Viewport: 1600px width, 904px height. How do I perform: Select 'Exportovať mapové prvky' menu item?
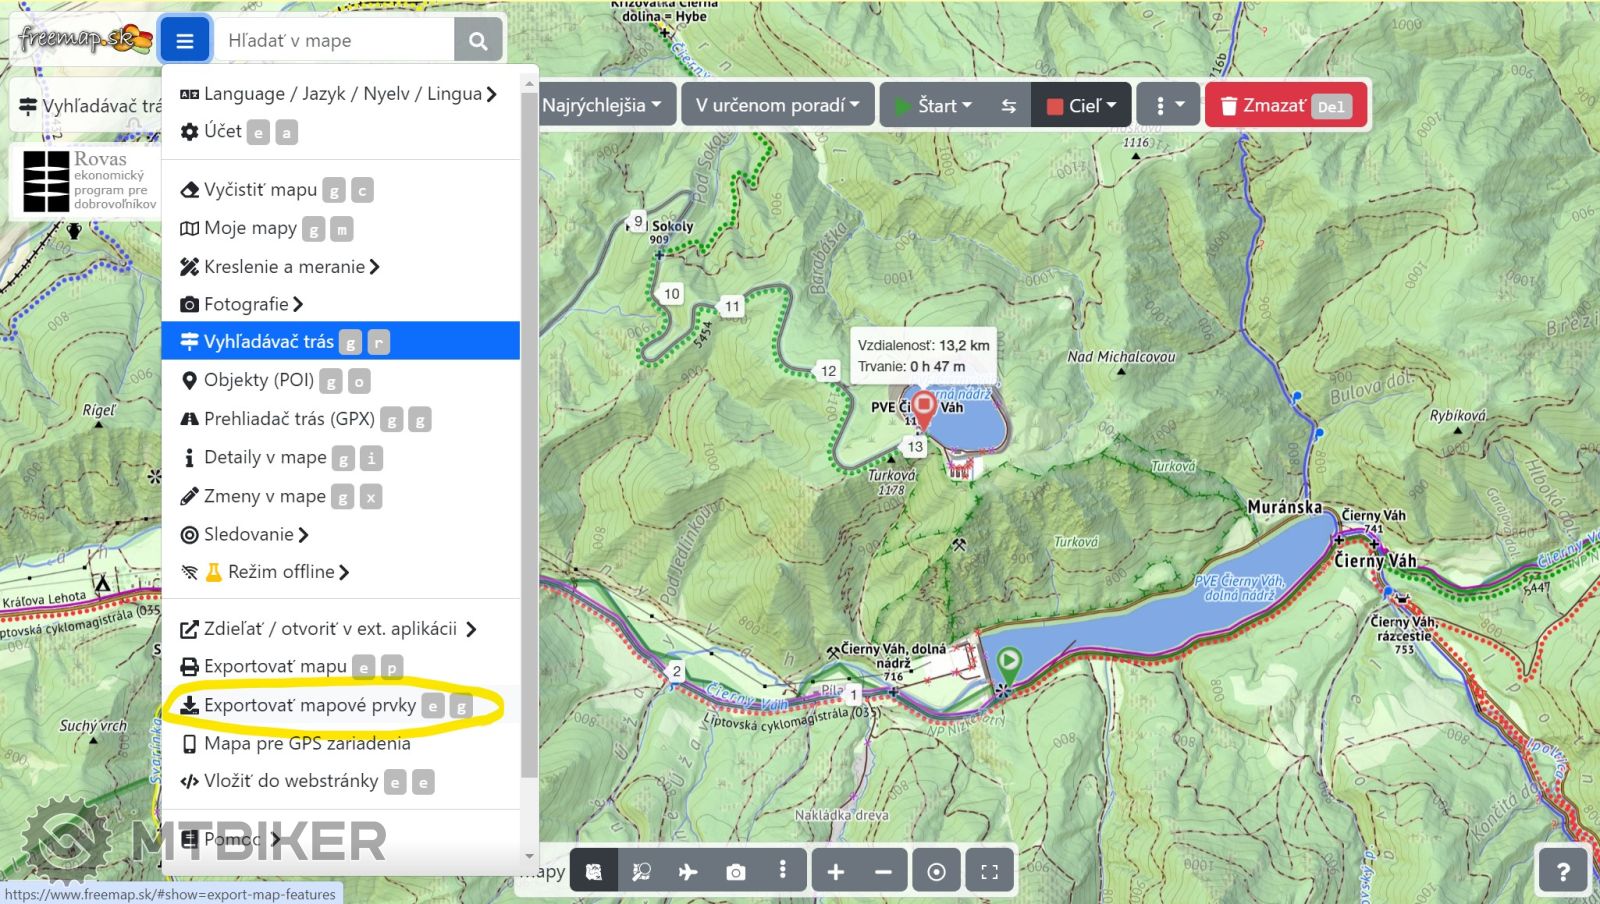click(x=310, y=706)
